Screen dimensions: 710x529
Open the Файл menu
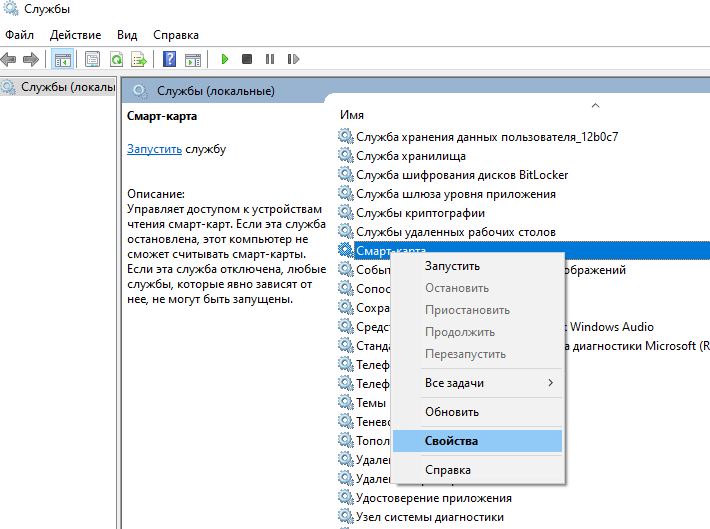click(19, 35)
